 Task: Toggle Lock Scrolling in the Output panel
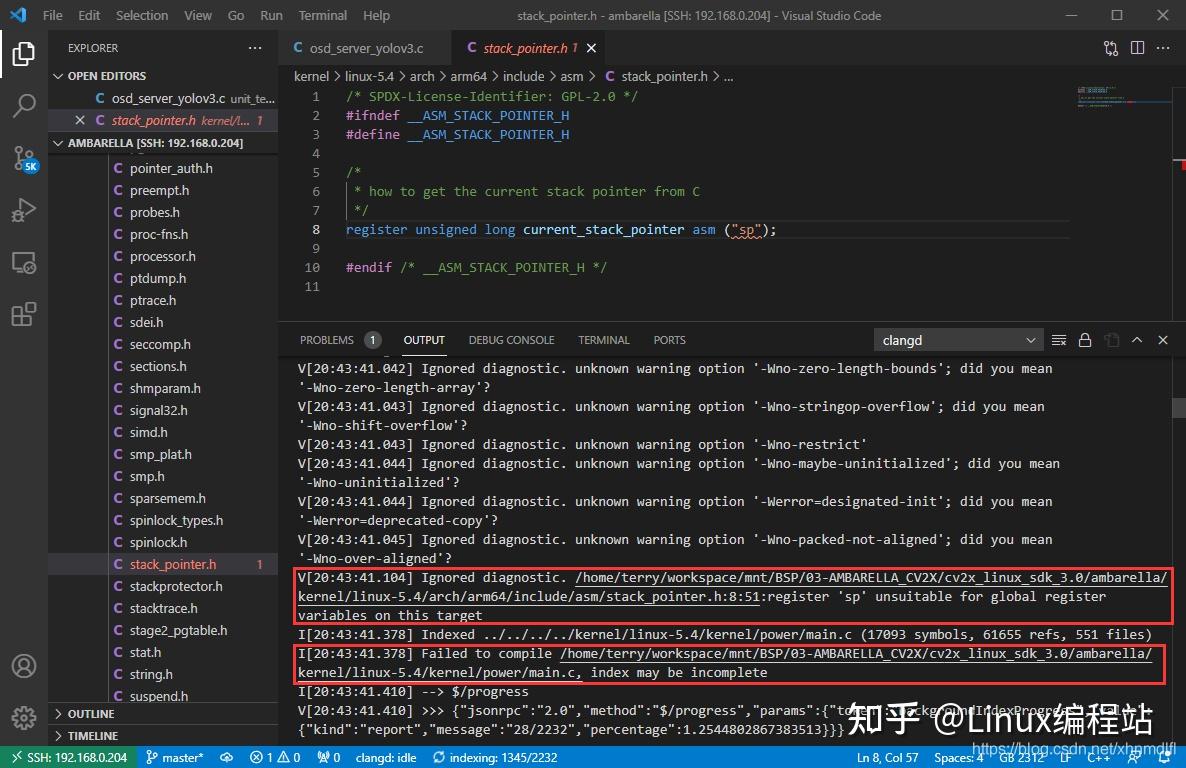click(1085, 340)
